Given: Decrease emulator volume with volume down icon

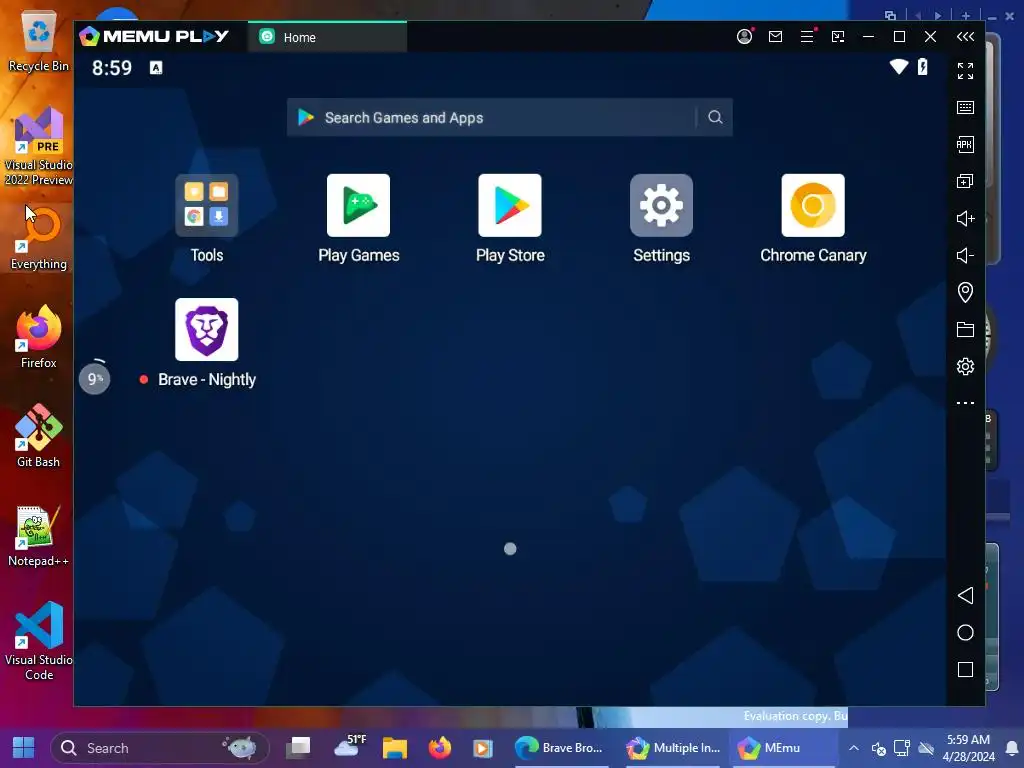Looking at the screenshot, I should pyautogui.click(x=965, y=255).
